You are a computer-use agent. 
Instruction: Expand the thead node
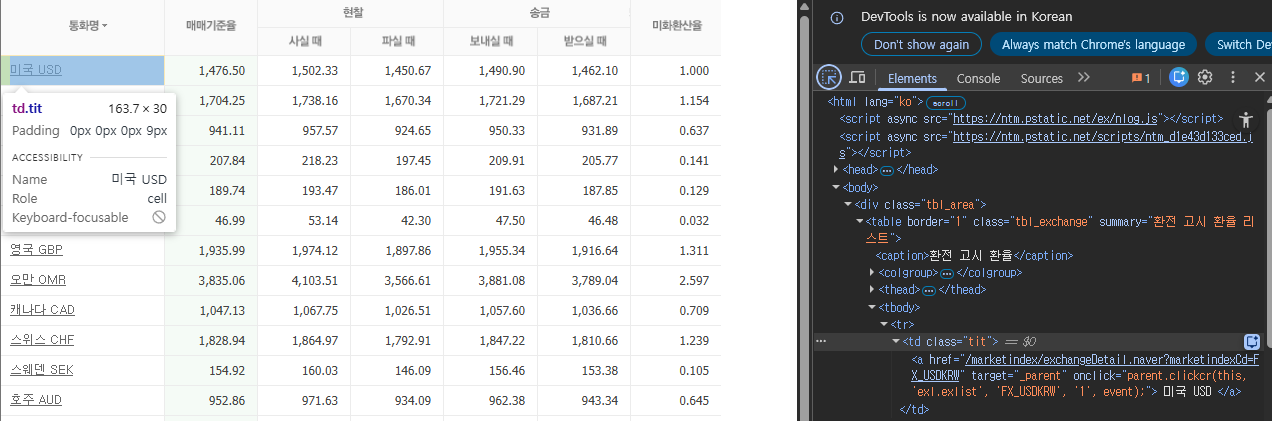coord(874,290)
